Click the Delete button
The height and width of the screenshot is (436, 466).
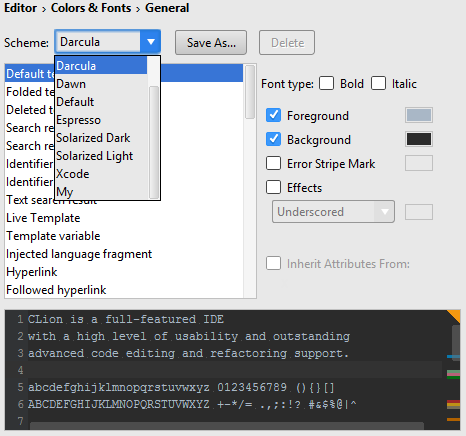pos(287,42)
